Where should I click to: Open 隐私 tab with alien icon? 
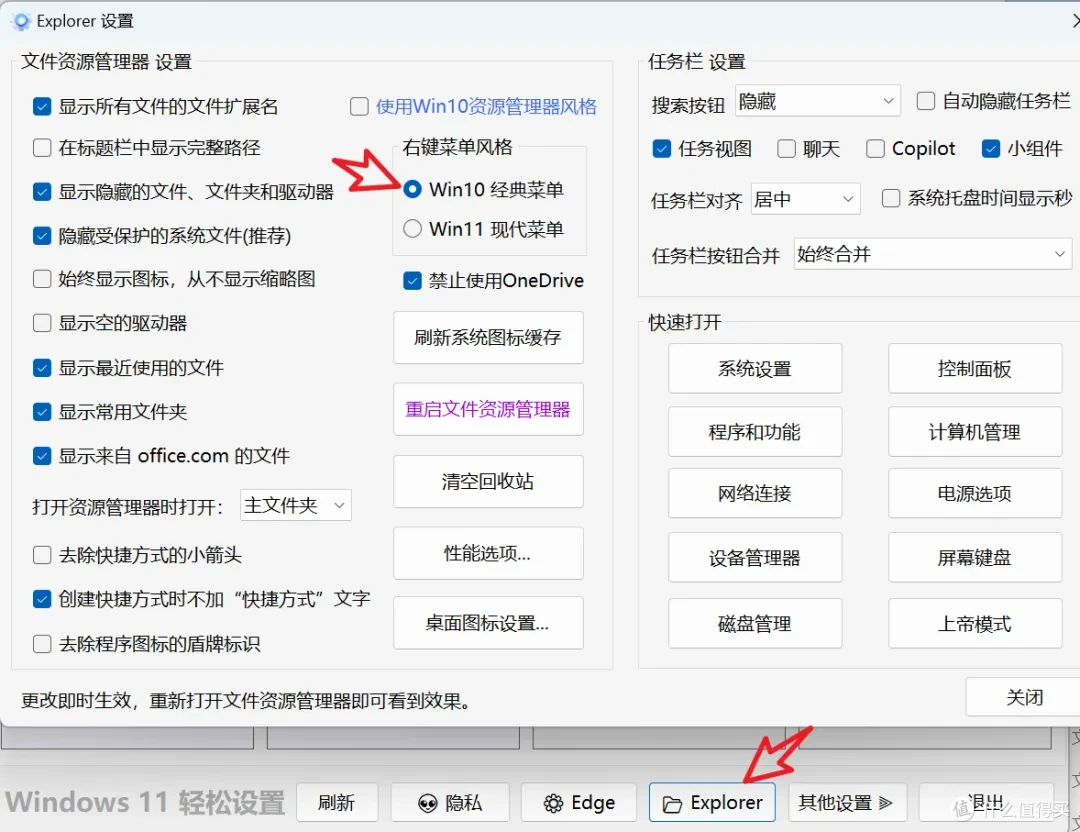pos(450,802)
